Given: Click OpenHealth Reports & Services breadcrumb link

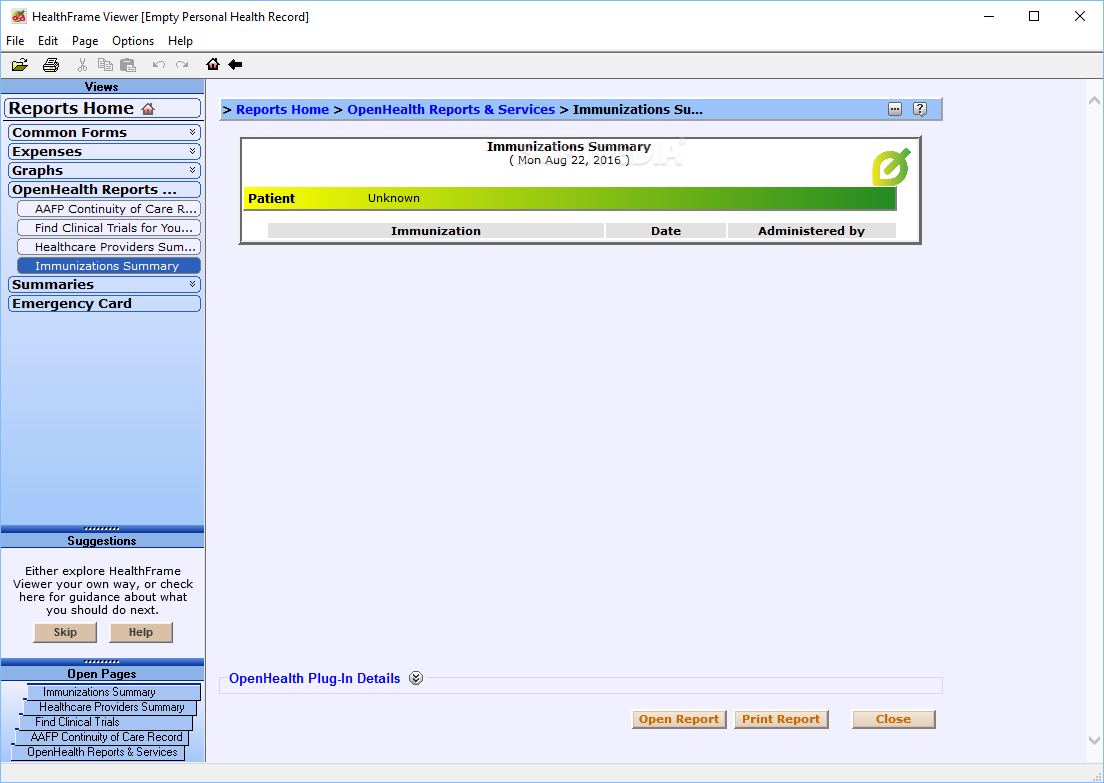Looking at the screenshot, I should pos(451,109).
